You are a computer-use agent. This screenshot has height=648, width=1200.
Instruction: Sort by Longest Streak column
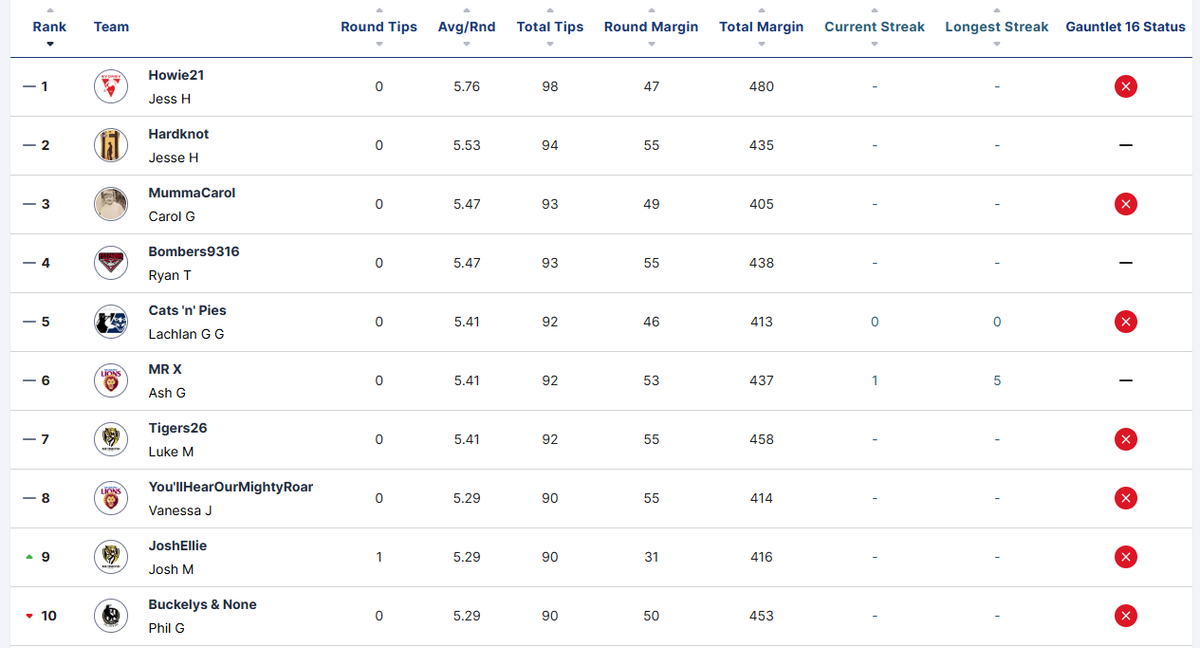(997, 27)
